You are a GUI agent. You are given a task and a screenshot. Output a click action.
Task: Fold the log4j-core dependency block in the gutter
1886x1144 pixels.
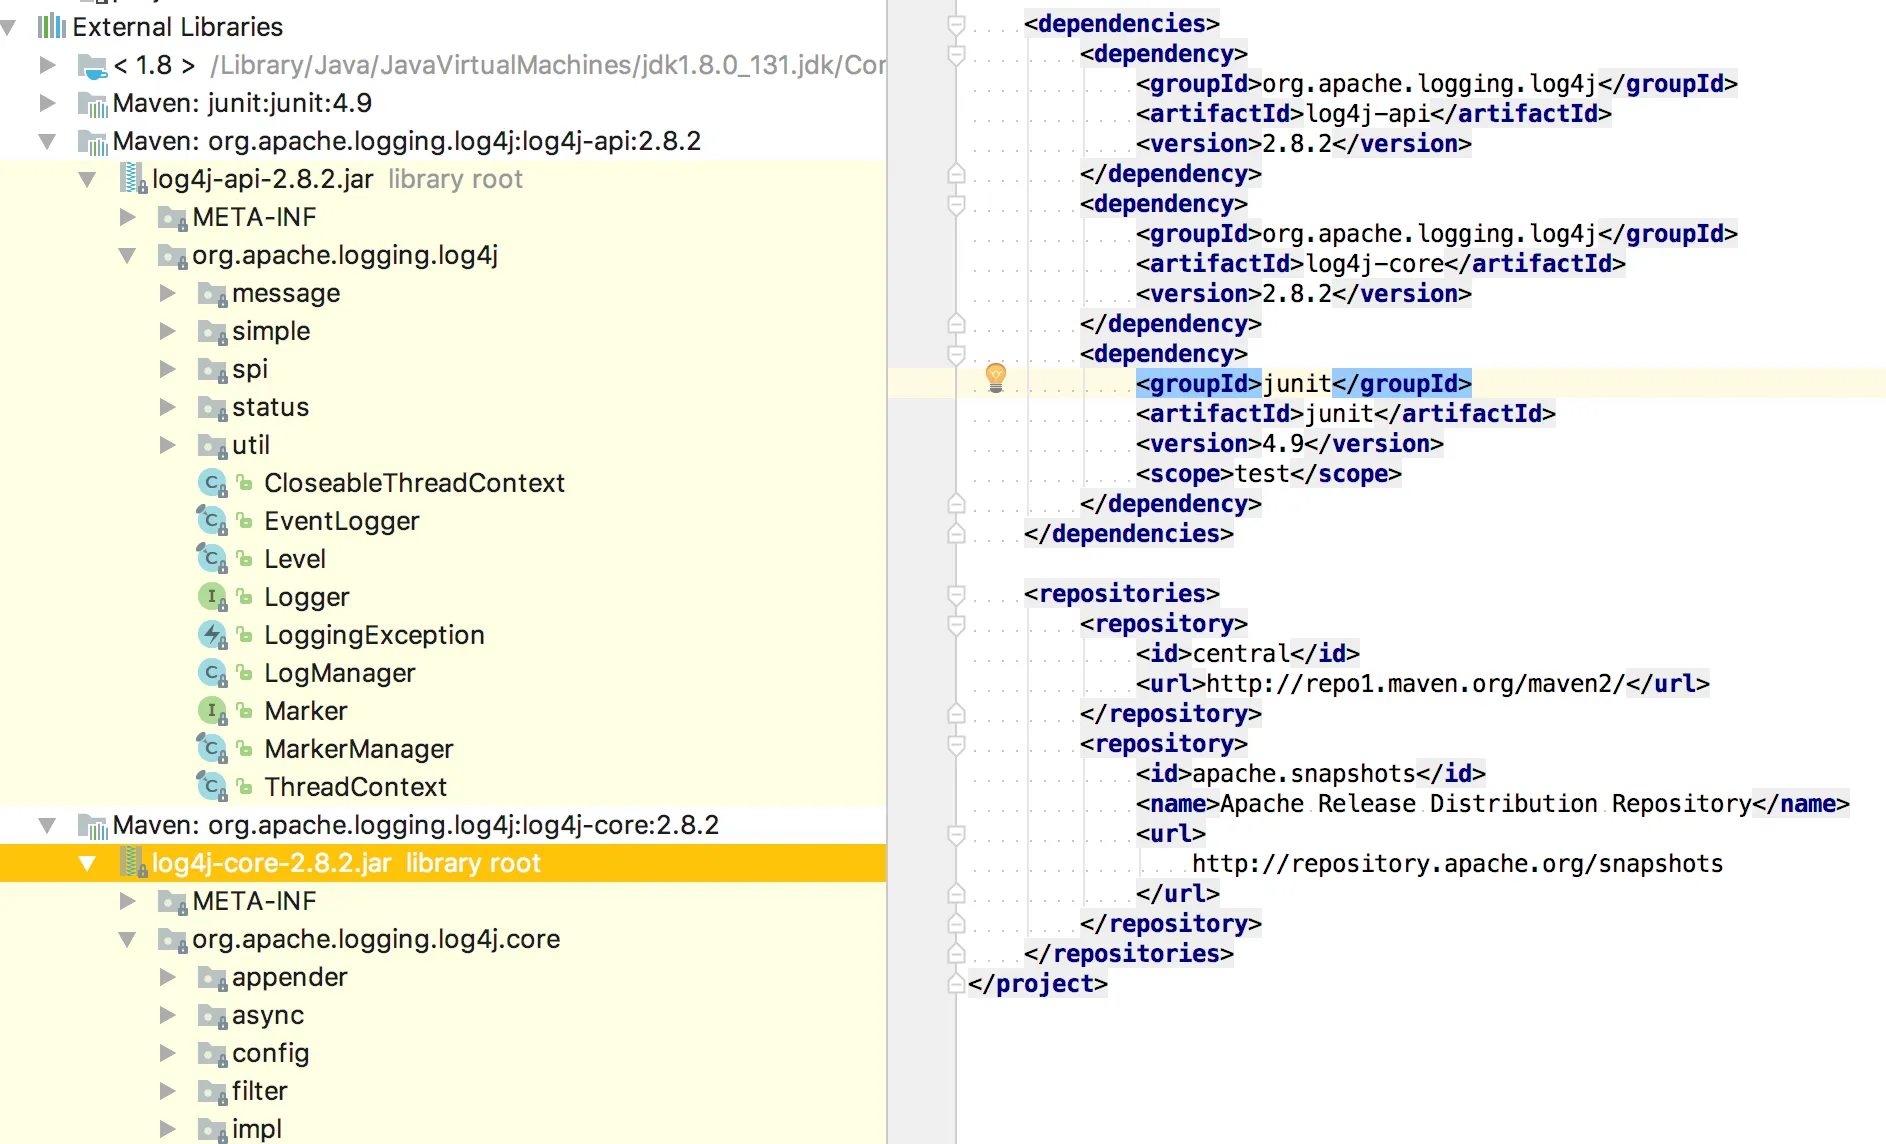[x=956, y=205]
